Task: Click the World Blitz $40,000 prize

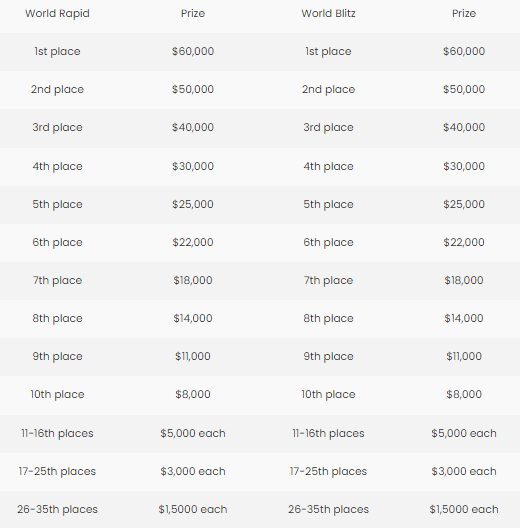Action: [x=464, y=127]
